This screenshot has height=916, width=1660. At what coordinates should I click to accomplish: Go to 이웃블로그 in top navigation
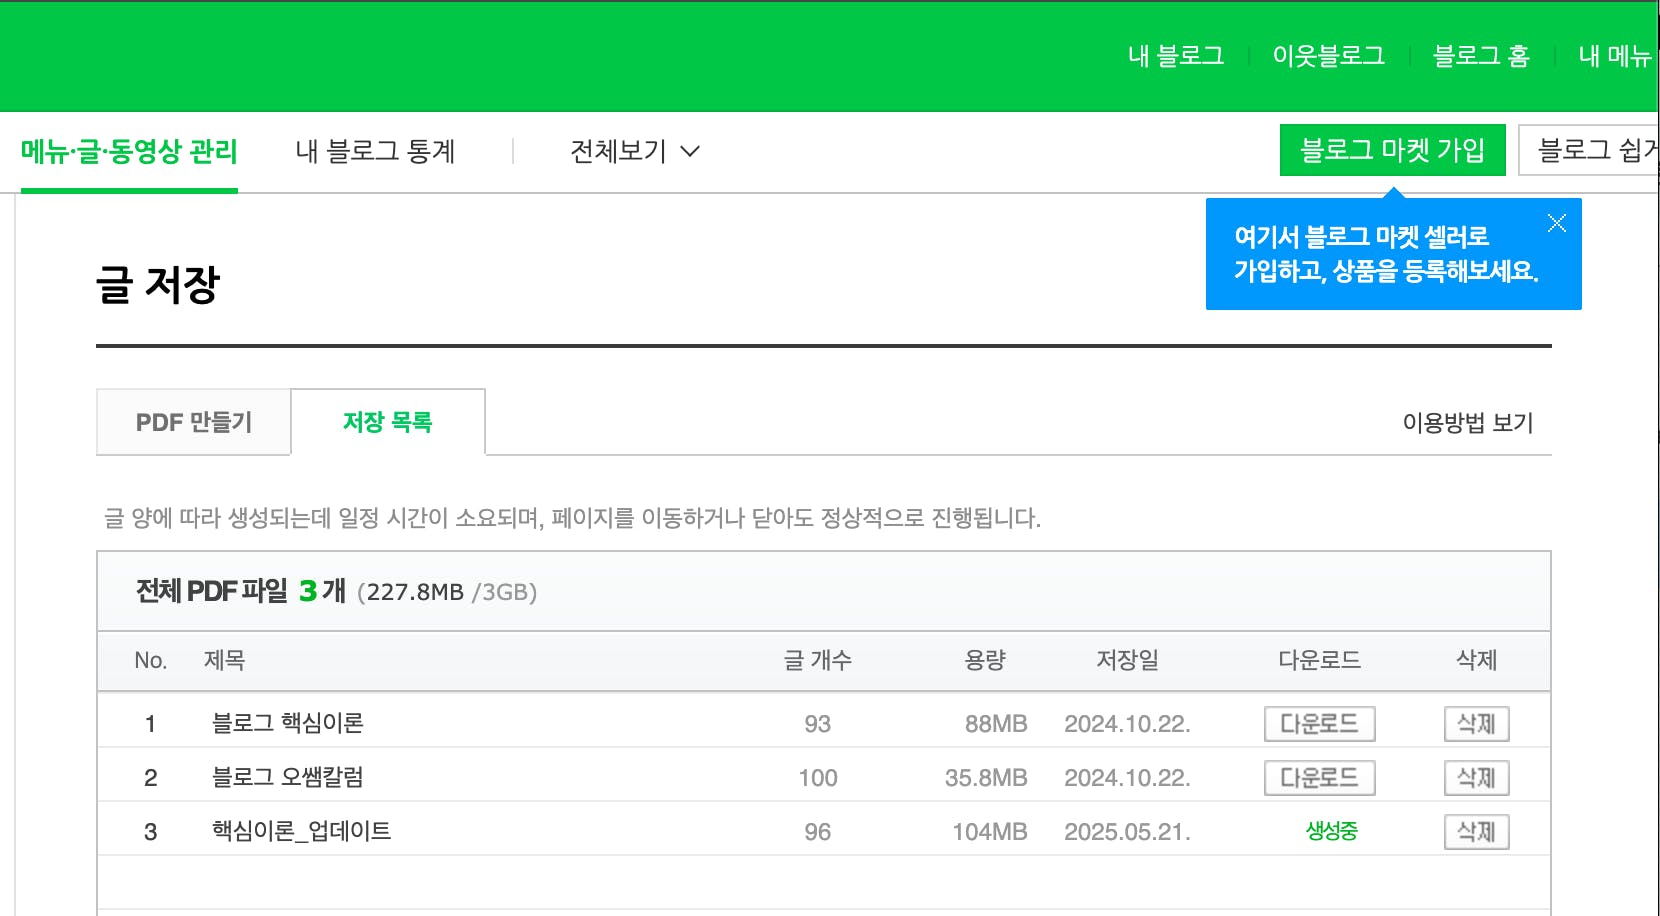click(x=1328, y=56)
